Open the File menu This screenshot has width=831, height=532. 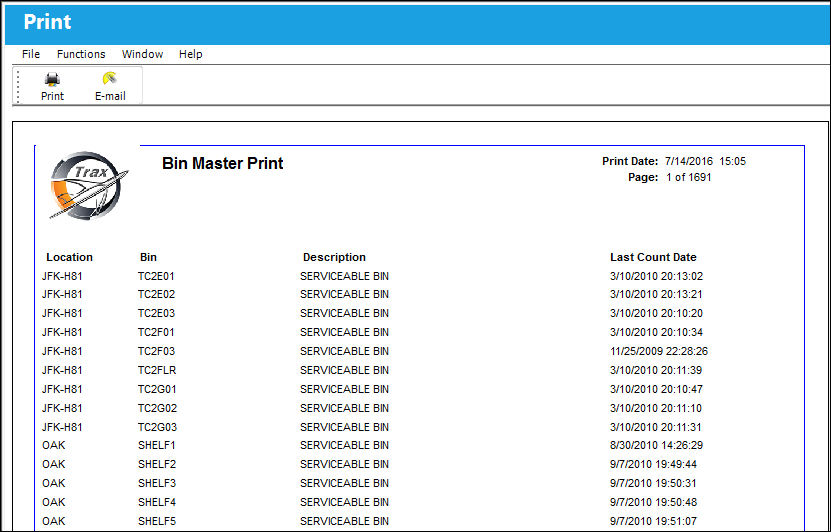coord(31,54)
